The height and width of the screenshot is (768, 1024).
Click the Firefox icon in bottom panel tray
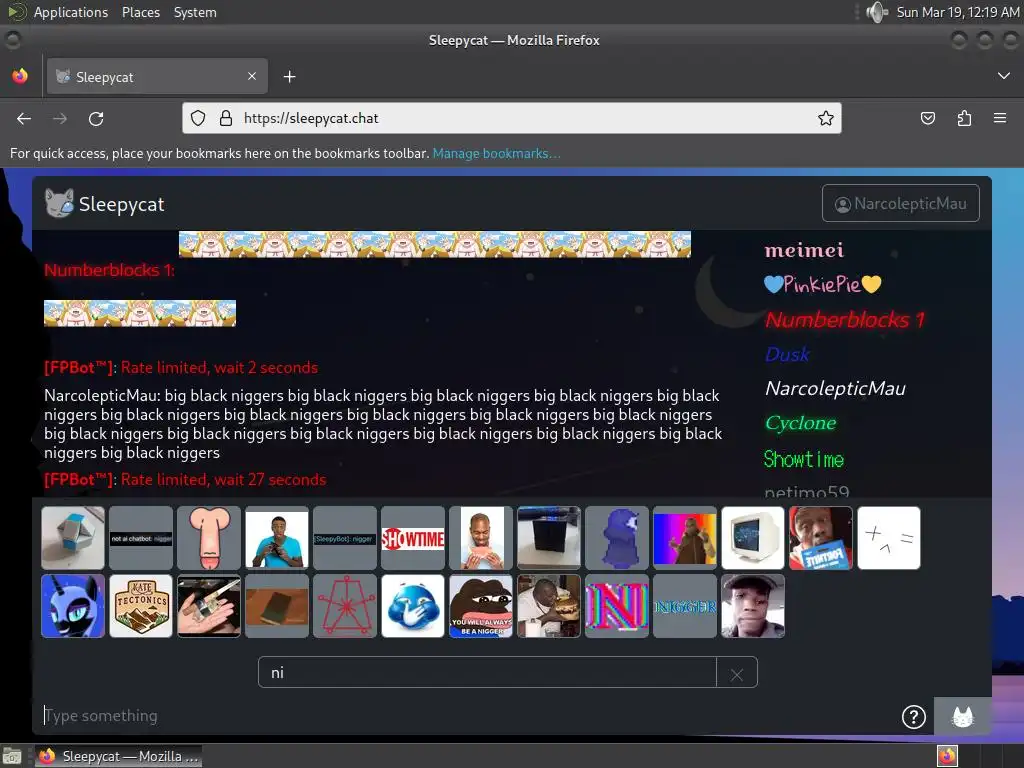pyautogui.click(x=947, y=756)
